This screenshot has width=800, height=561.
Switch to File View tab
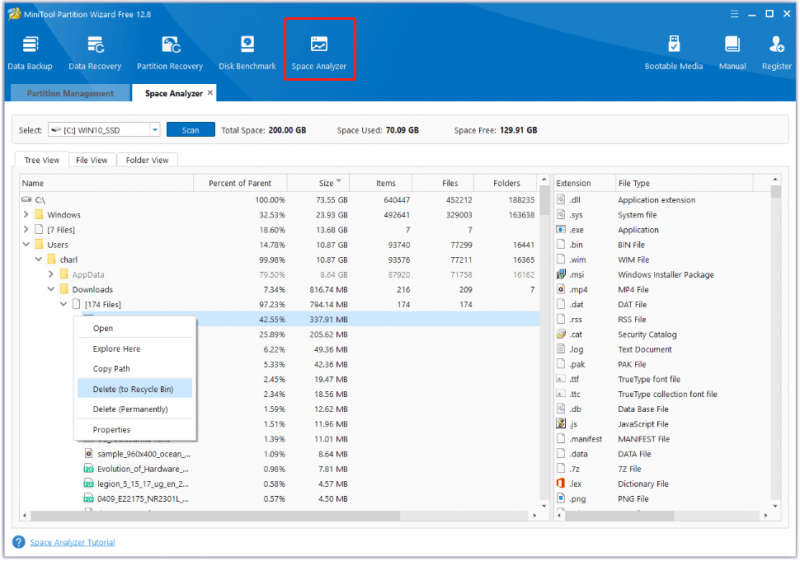[92, 160]
